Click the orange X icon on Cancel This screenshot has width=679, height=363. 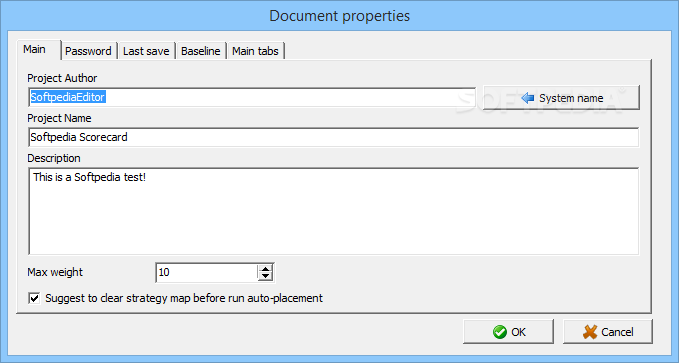590,332
